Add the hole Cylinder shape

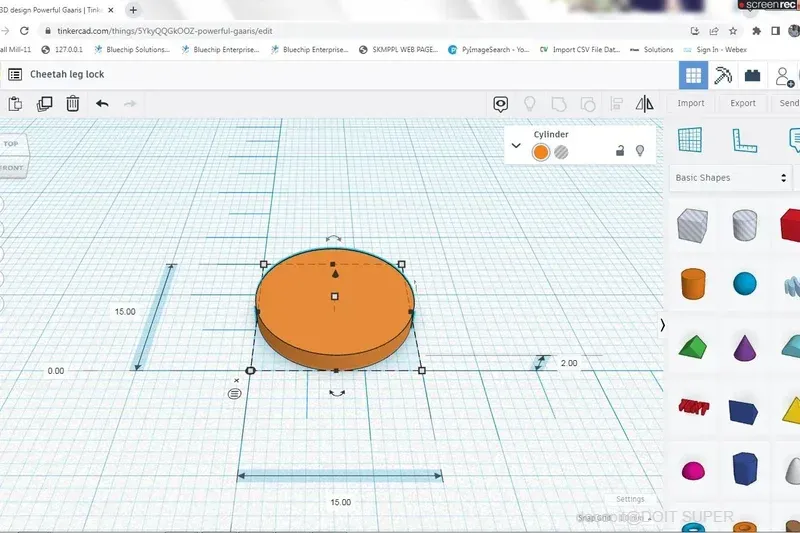744,224
